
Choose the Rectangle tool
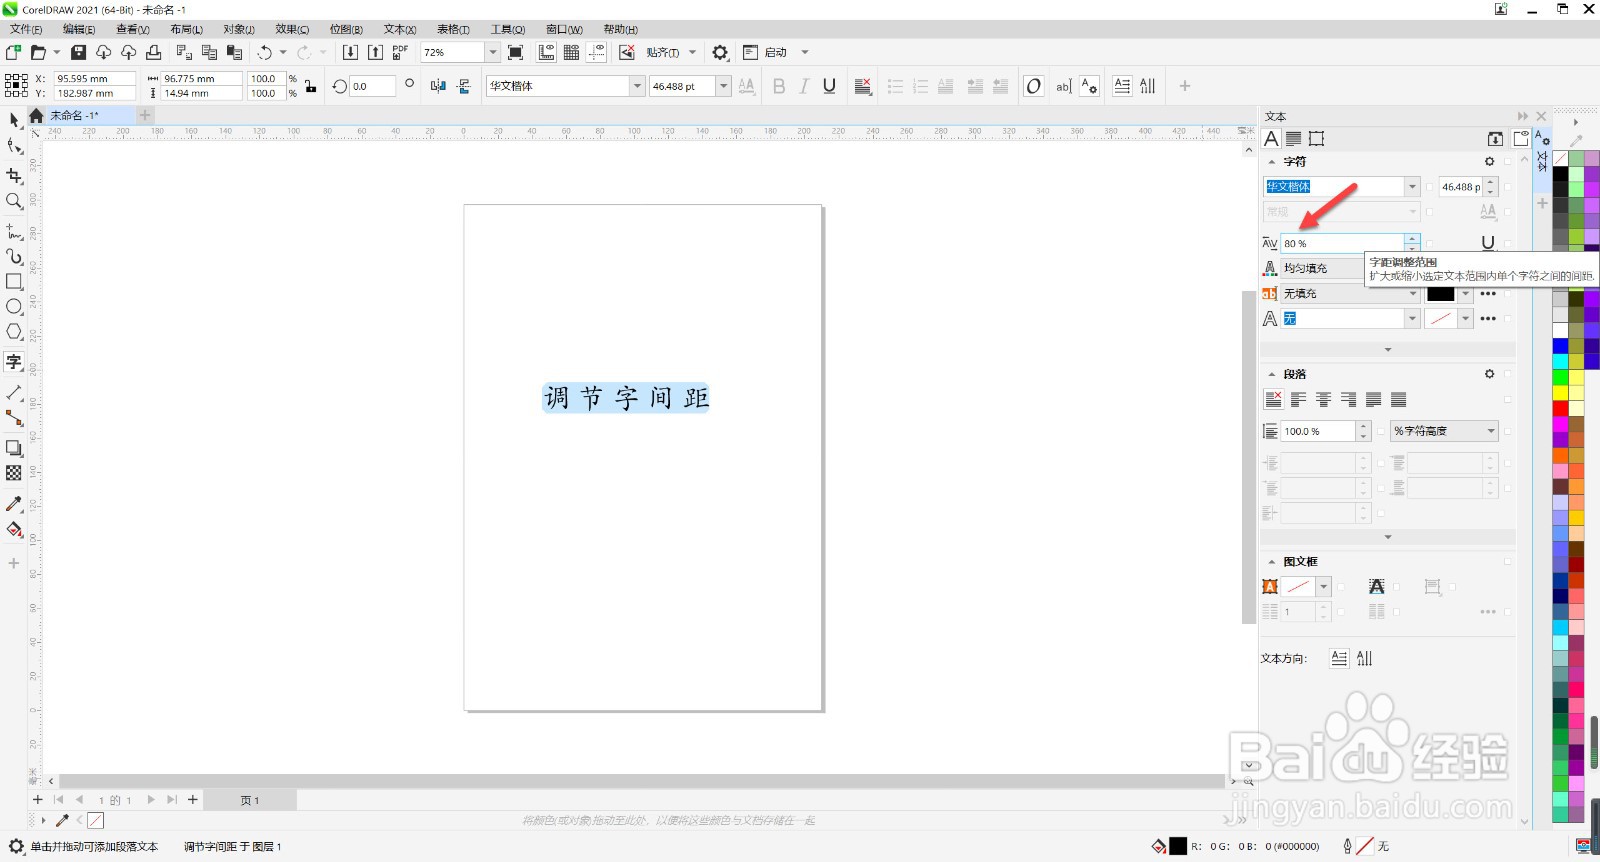pos(14,282)
